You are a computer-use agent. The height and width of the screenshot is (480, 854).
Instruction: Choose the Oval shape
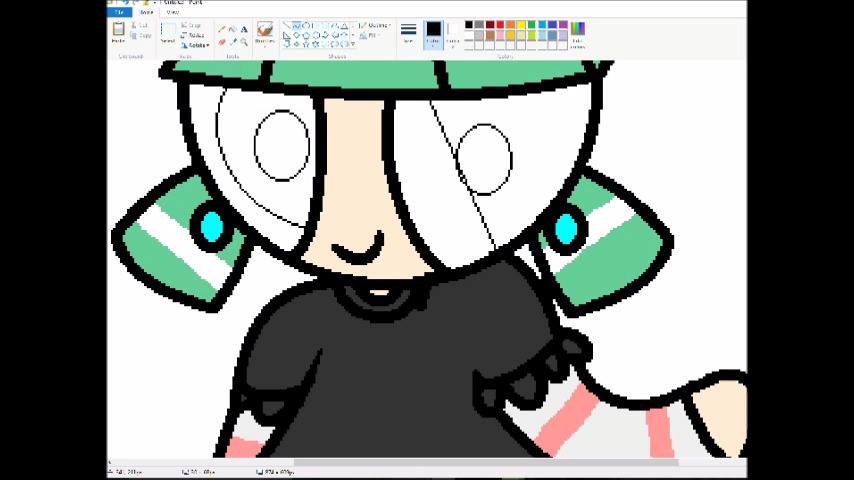point(306,26)
